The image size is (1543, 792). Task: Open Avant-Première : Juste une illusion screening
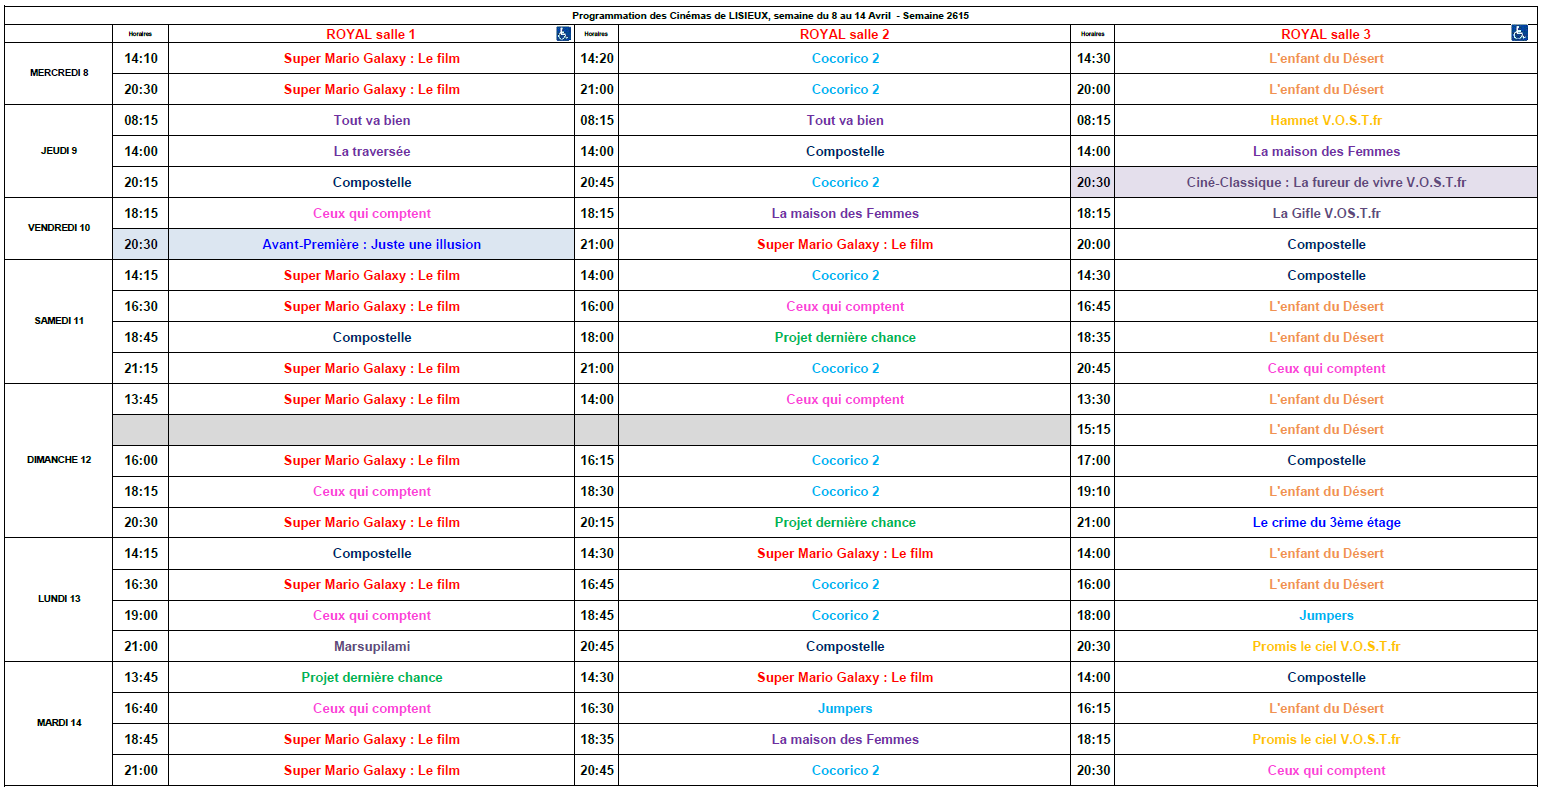(x=371, y=245)
